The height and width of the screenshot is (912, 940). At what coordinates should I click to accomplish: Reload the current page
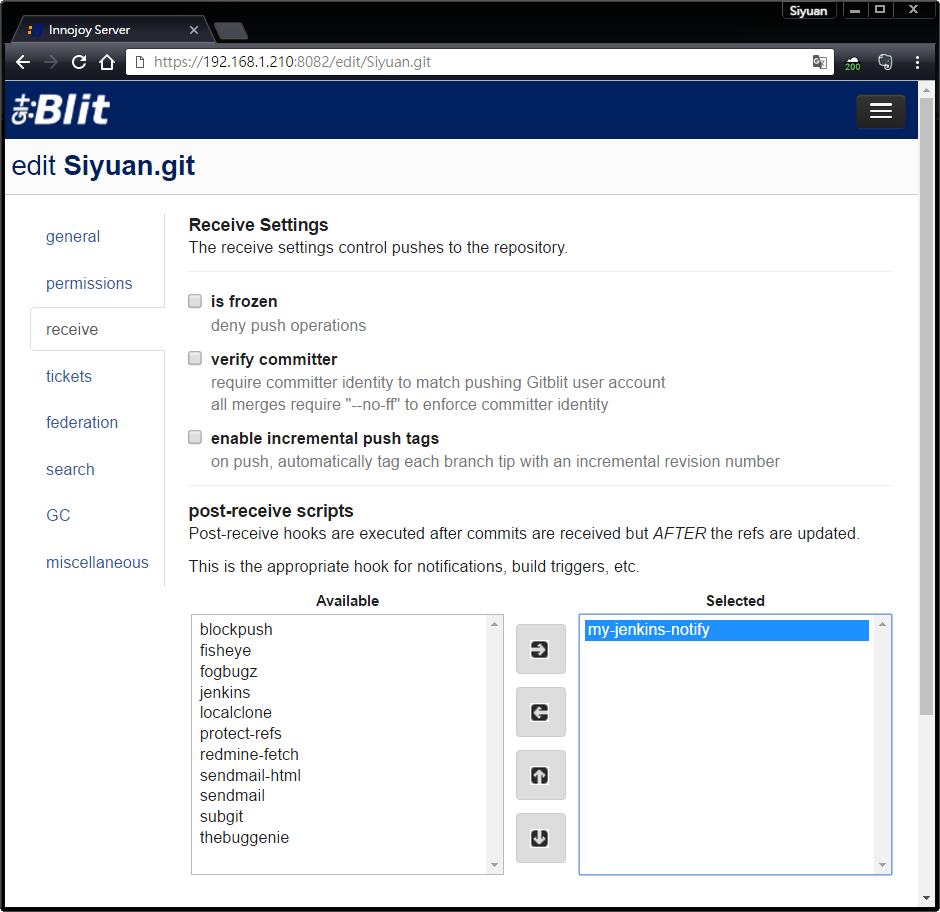tap(78, 62)
